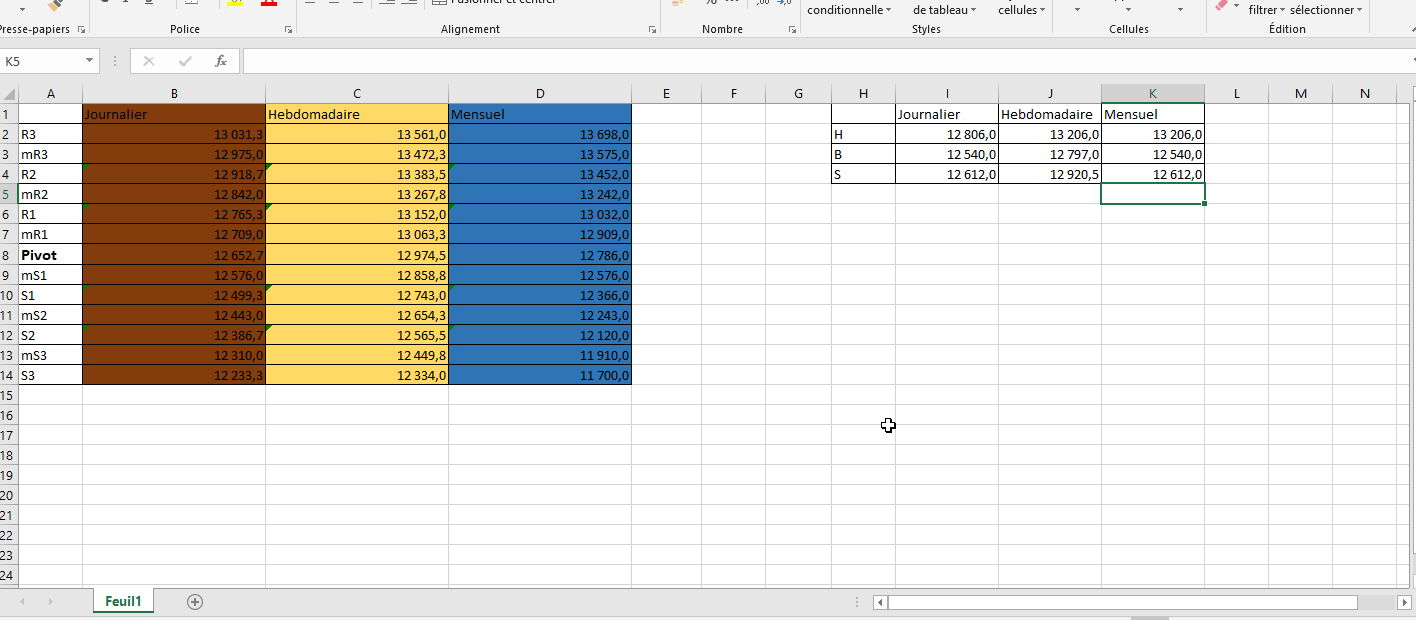This screenshot has height=620, width=1416.
Task: Select the brown Journalier header cell B1
Action: 174,114
